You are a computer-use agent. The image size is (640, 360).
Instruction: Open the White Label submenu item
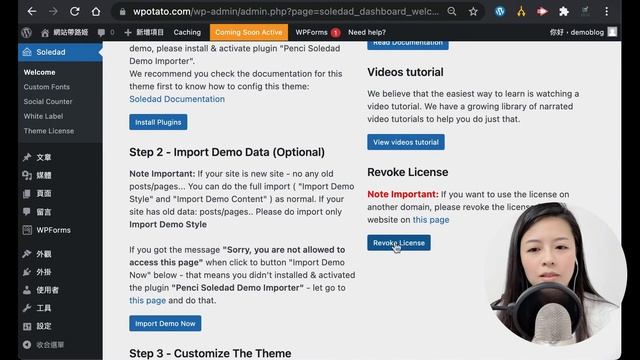tap(43, 116)
